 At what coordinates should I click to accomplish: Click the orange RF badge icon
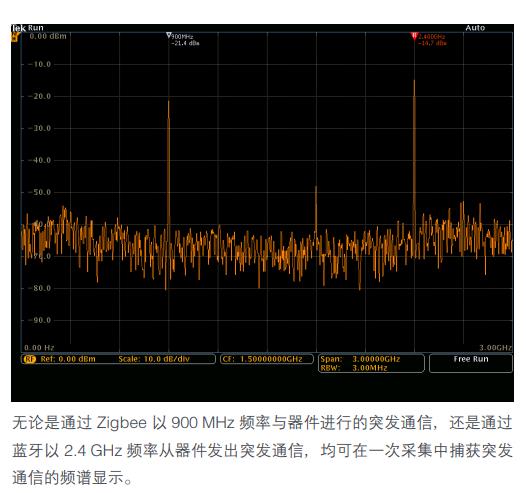(x=30, y=359)
